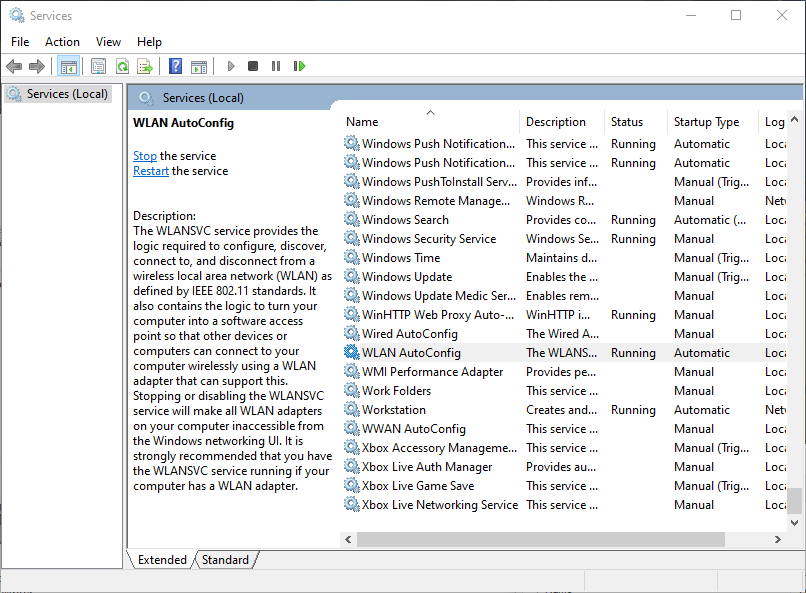The image size is (806, 593).
Task: Click the Stop Service toolbar button
Action: [253, 66]
